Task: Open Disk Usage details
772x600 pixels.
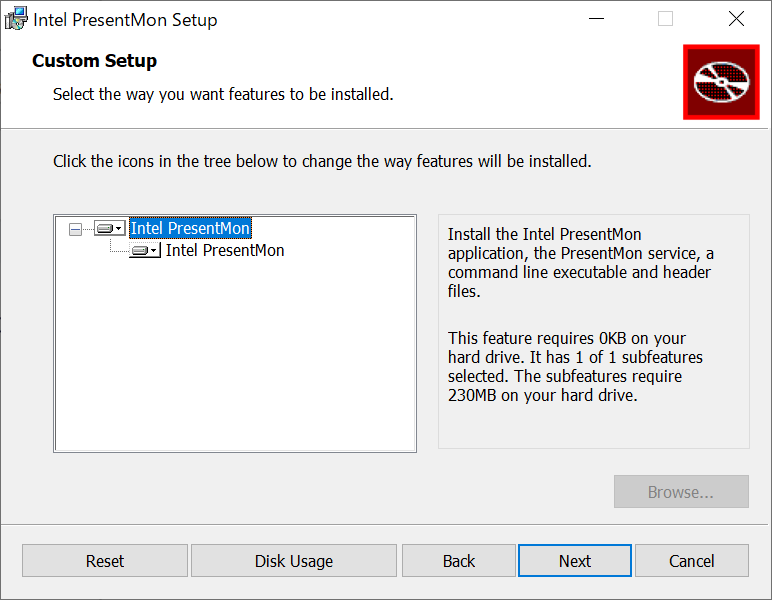Action: tap(294, 561)
